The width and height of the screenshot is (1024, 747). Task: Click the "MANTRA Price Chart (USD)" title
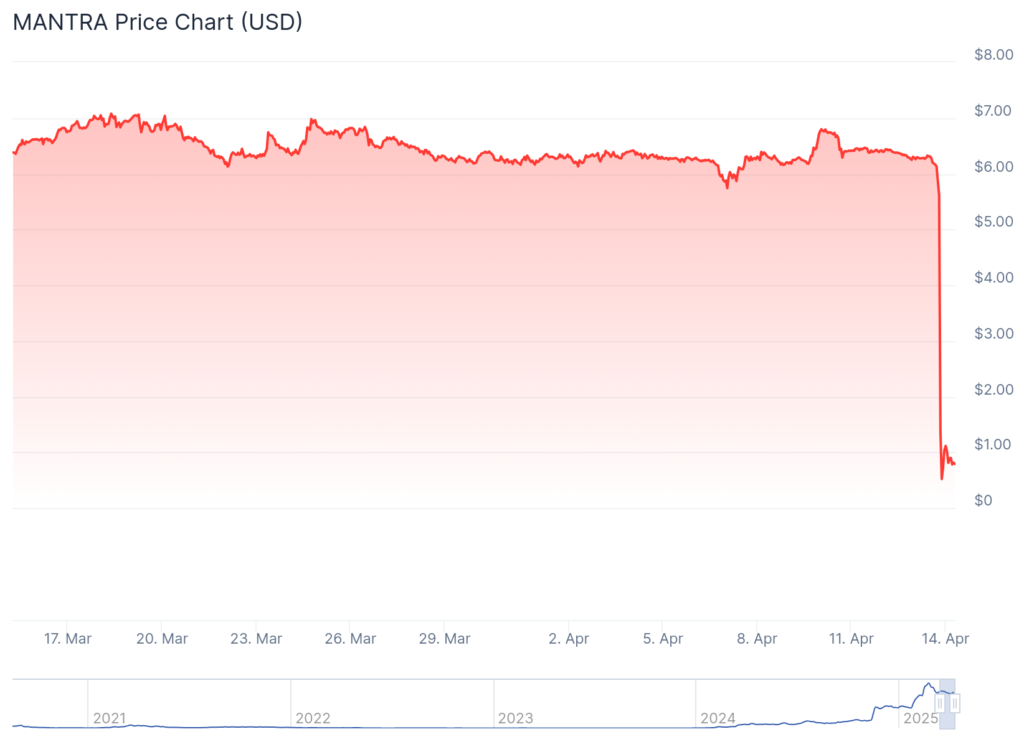point(157,21)
